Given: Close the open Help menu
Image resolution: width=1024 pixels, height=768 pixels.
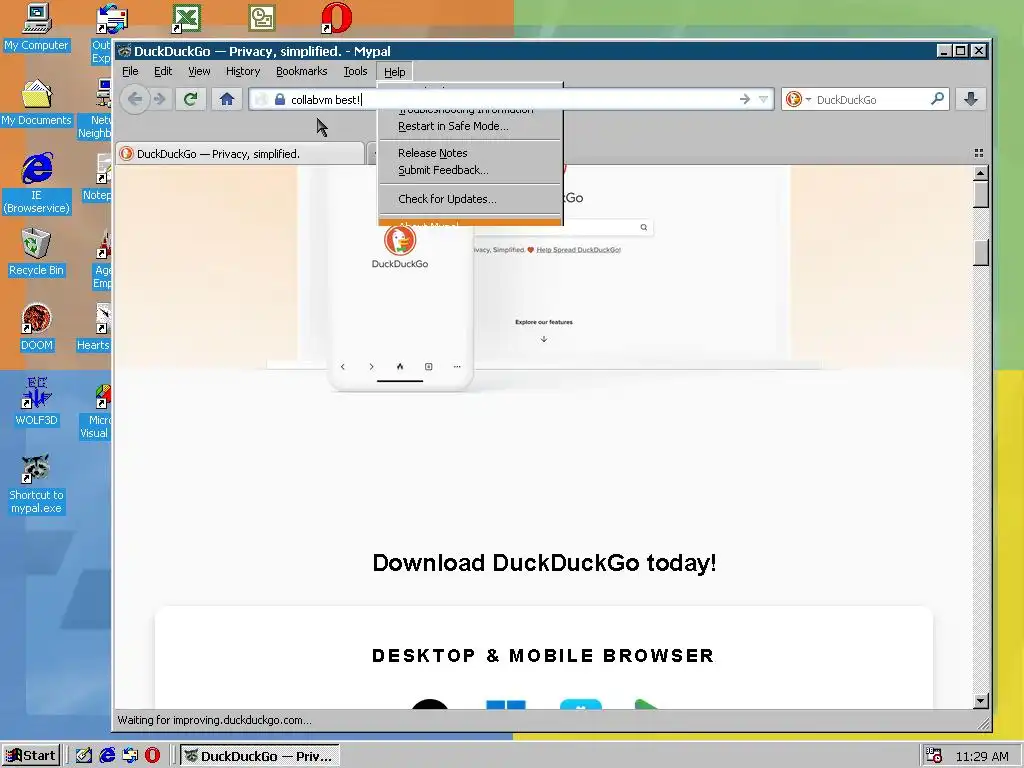Looking at the screenshot, I should 394,72.
